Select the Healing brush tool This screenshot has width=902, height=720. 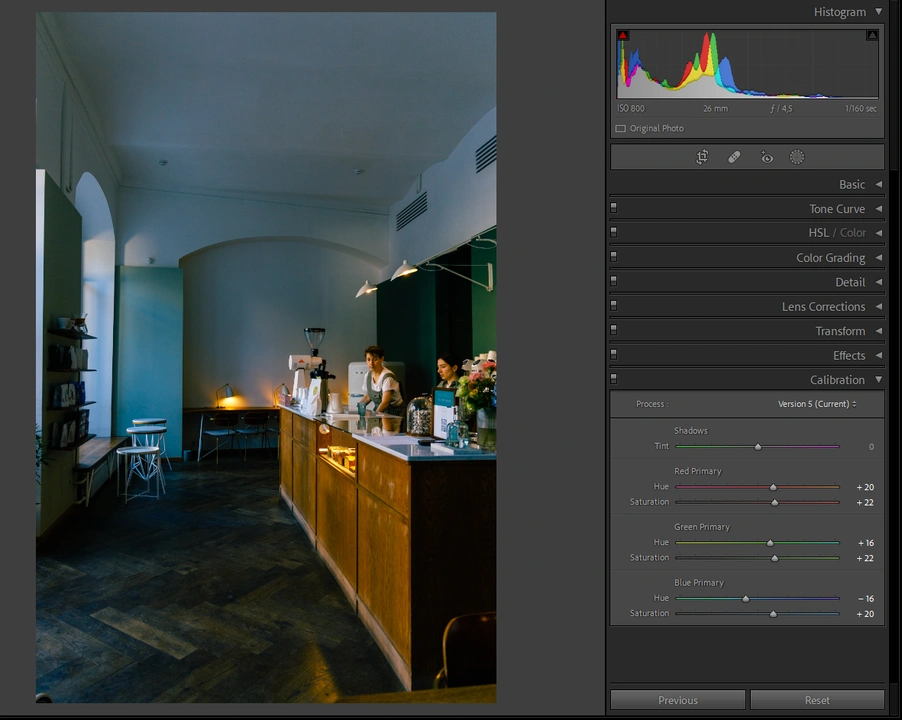click(734, 157)
